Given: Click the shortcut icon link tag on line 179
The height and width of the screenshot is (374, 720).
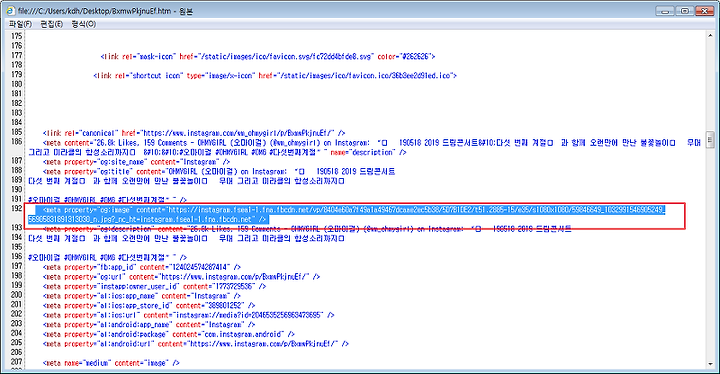Looking at the screenshot, I should click(x=275, y=75).
